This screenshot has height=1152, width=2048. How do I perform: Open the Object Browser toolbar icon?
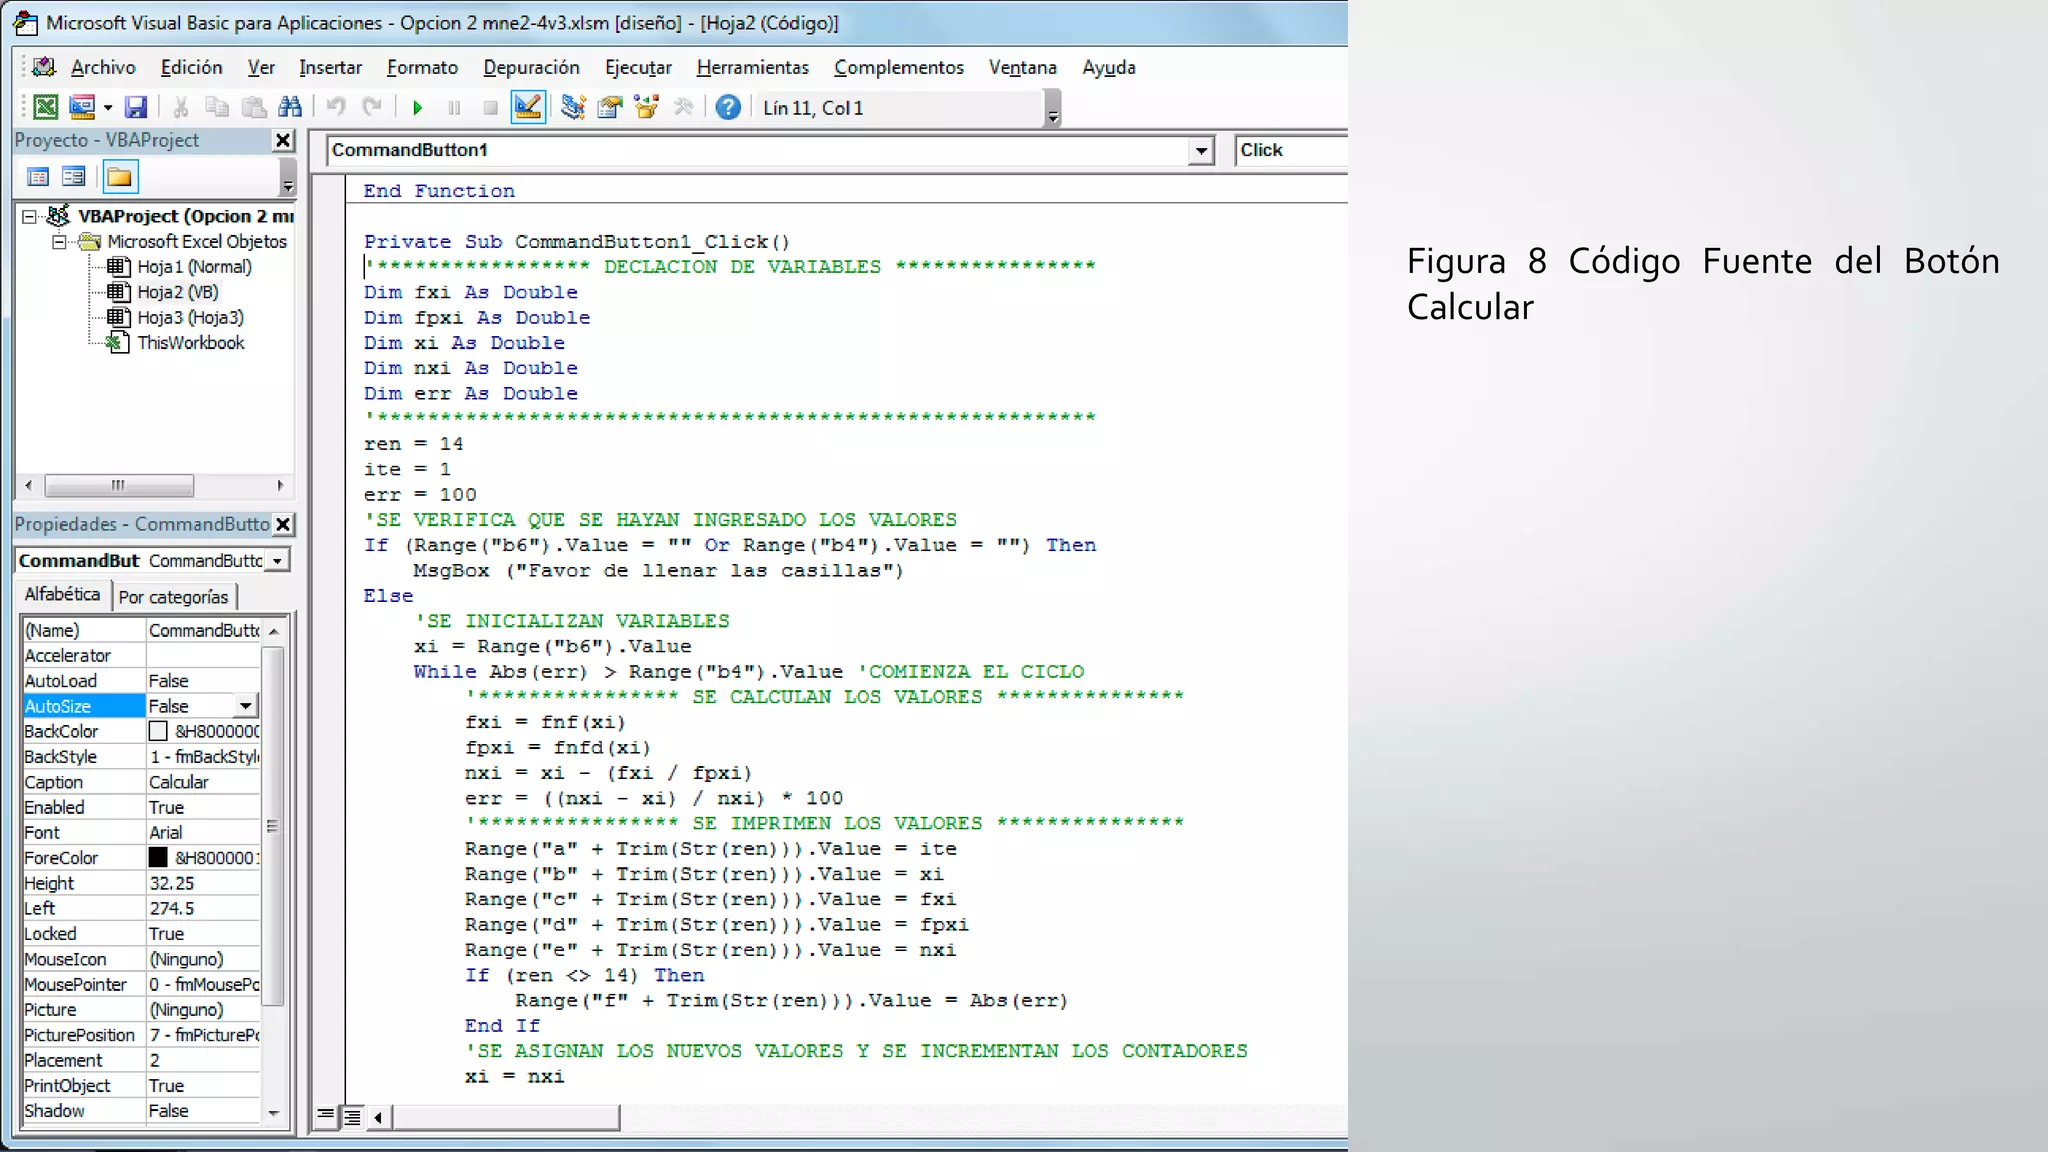[x=646, y=107]
